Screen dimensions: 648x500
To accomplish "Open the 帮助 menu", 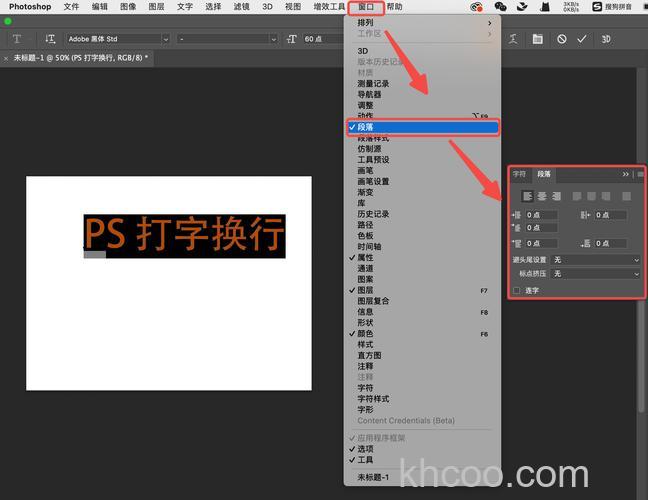I will coord(394,7).
